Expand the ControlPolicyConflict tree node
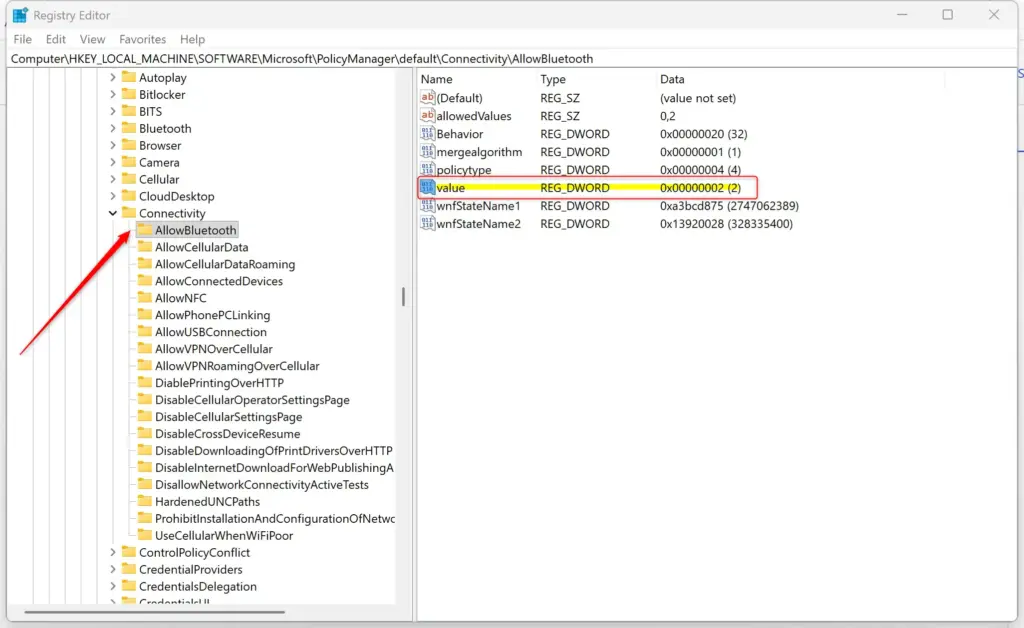1024x628 pixels. 112,552
